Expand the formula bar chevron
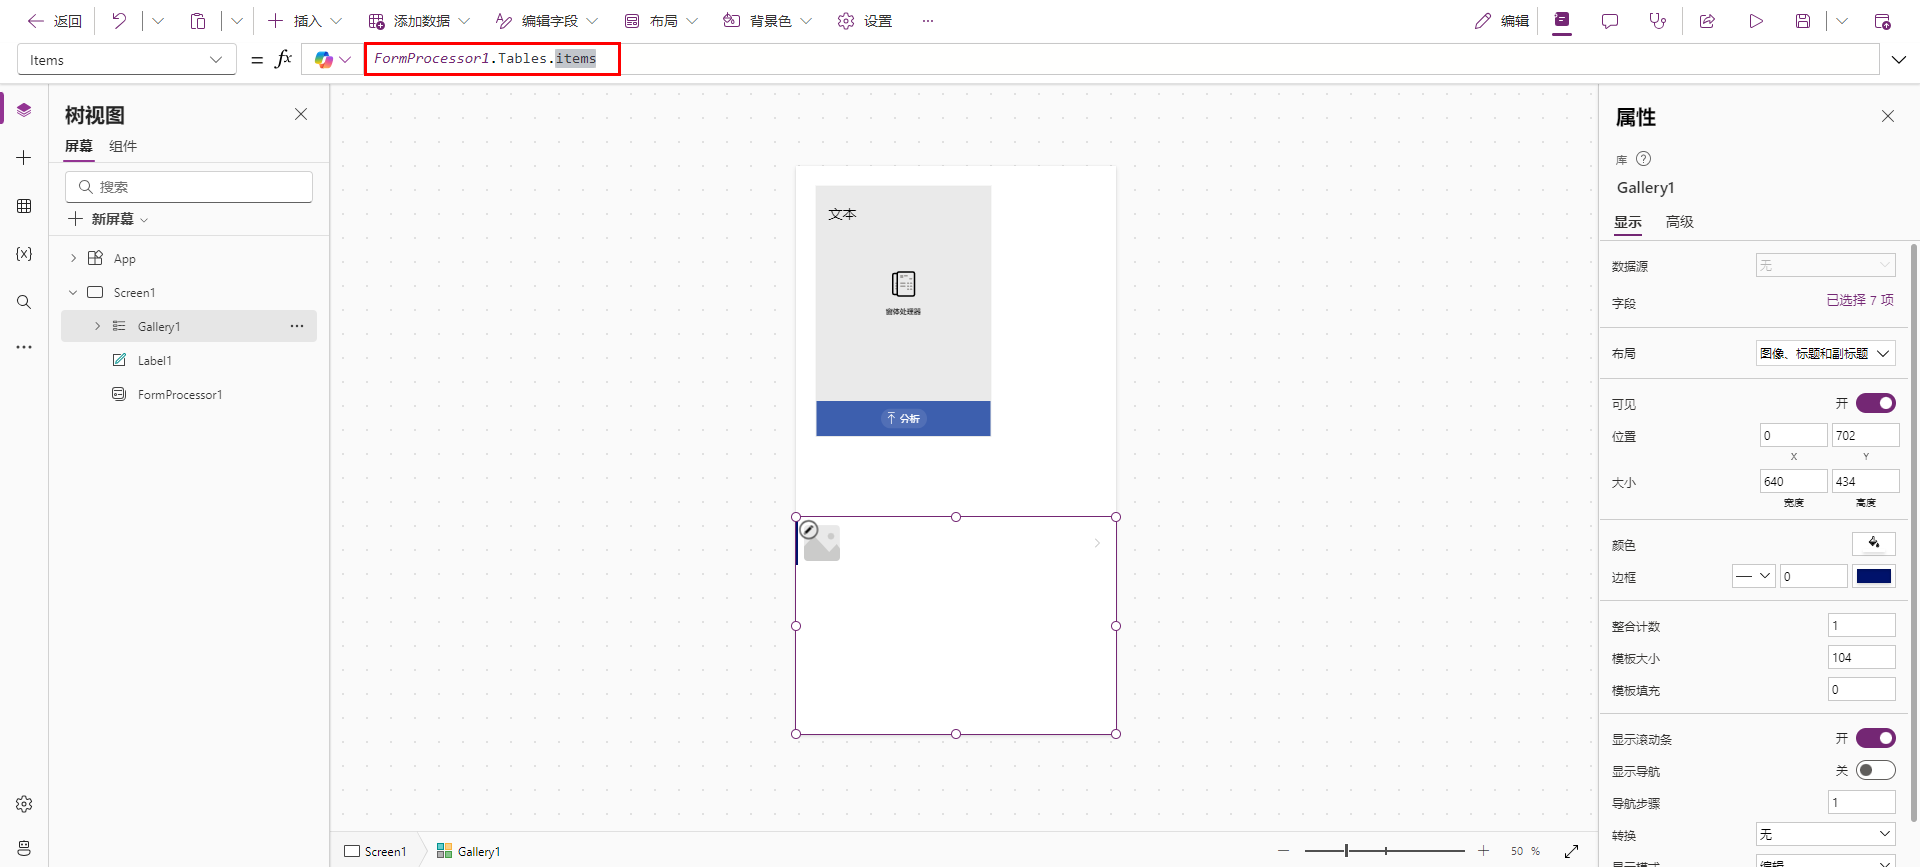Viewport: 1920px width, 867px height. tap(1899, 60)
